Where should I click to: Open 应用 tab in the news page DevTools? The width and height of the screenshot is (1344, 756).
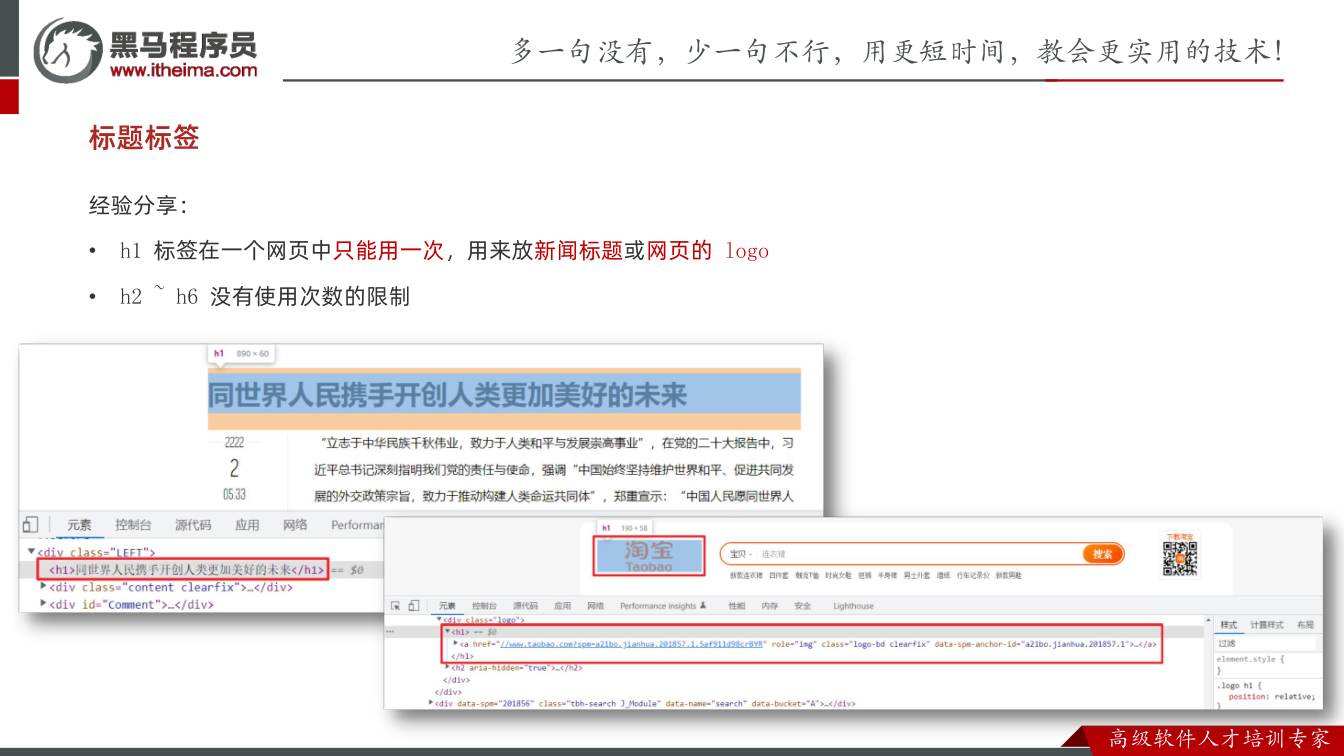[x=247, y=524]
